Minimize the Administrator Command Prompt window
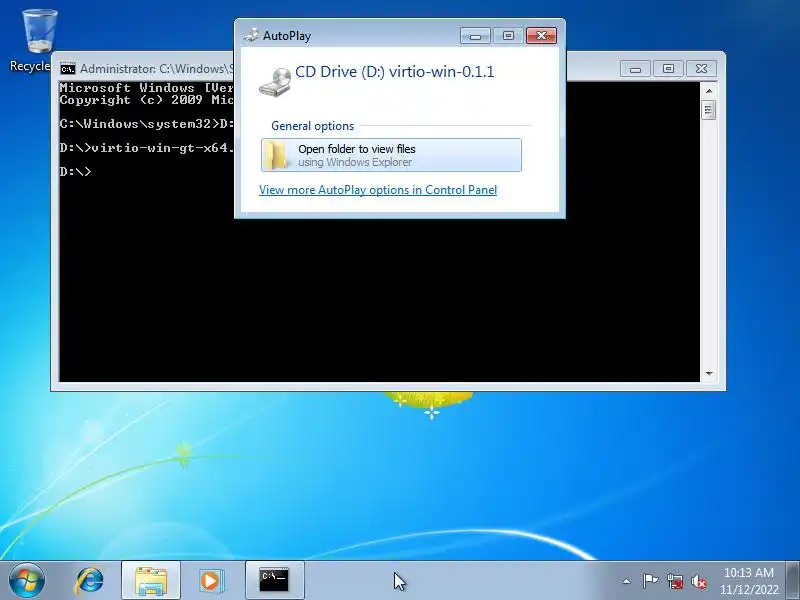 635,69
